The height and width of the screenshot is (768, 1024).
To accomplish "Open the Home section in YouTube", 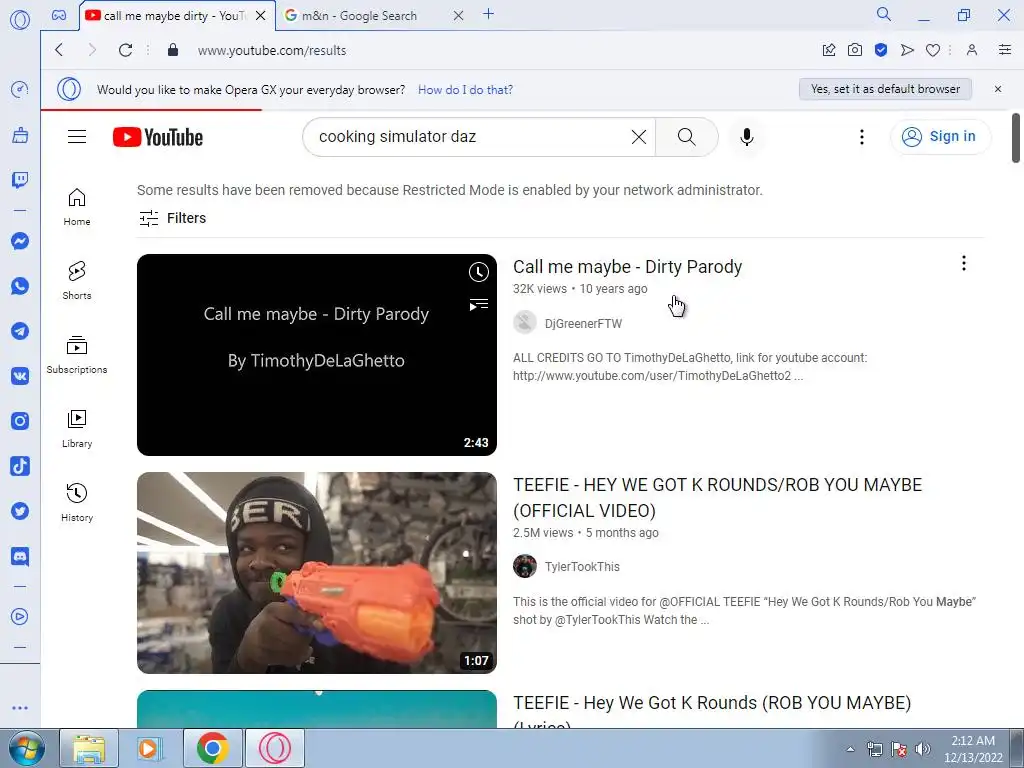I will [x=77, y=207].
